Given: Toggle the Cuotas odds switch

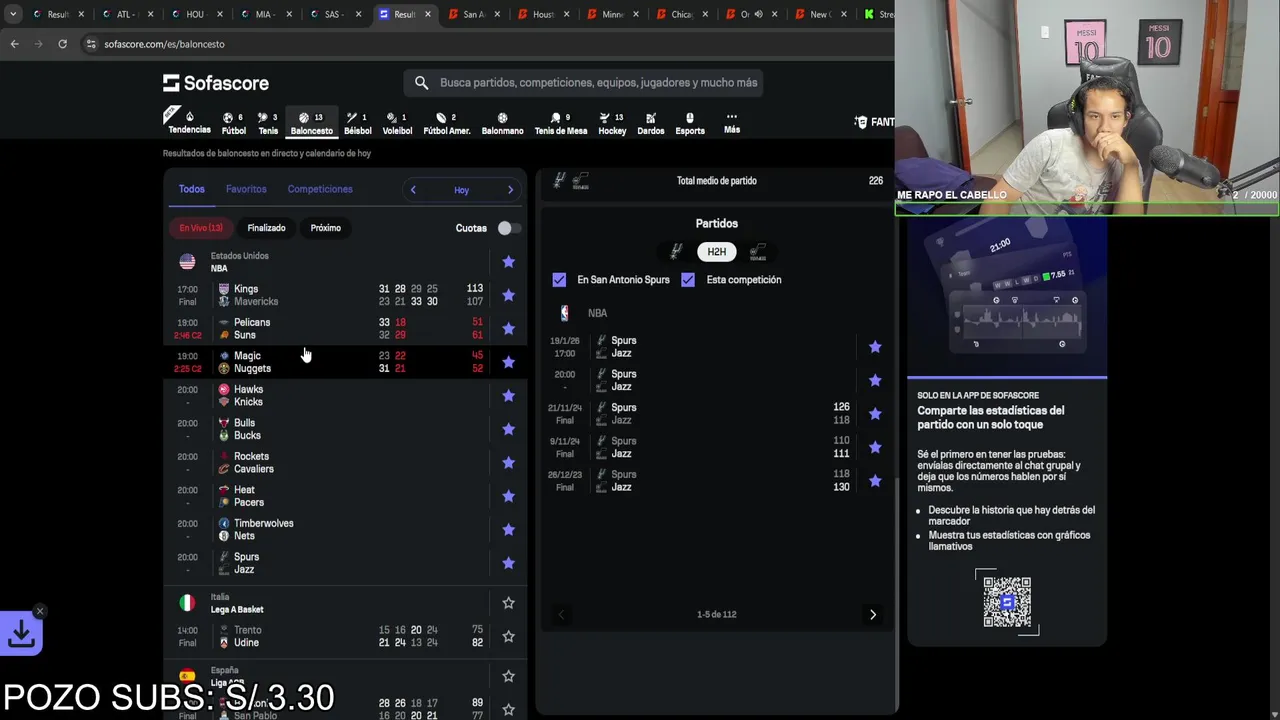Looking at the screenshot, I should point(508,228).
